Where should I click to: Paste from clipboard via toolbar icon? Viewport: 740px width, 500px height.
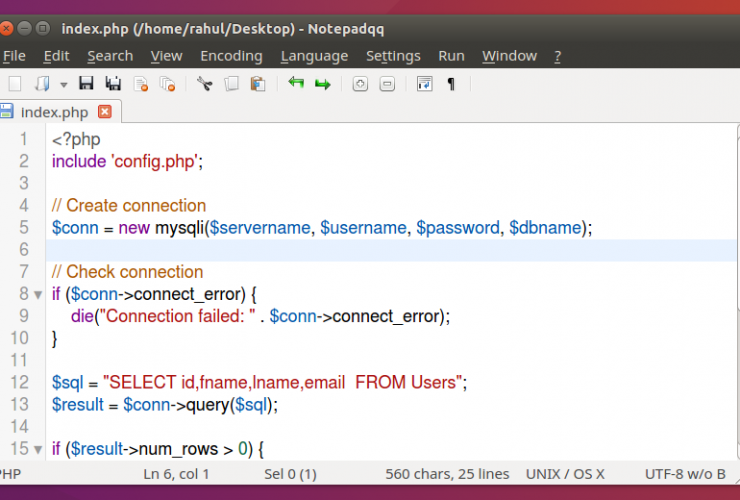[x=258, y=84]
